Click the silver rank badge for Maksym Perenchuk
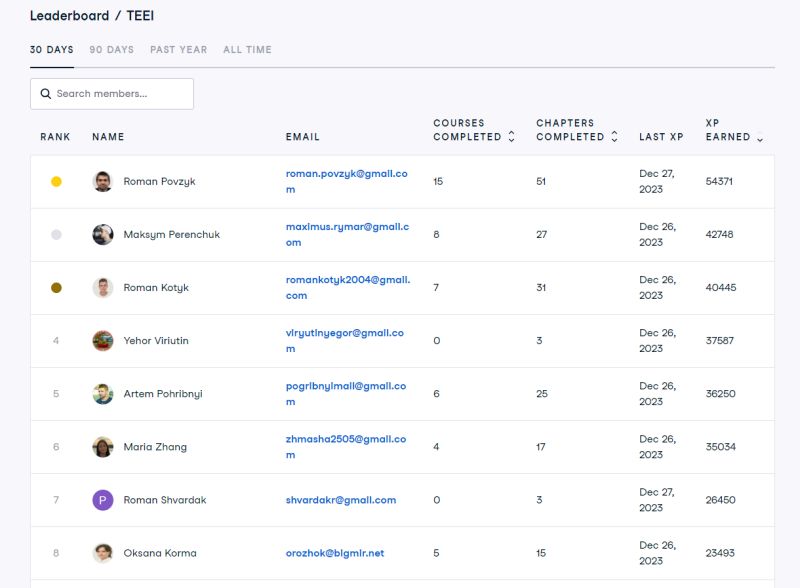This screenshot has height=588, width=800. pyautogui.click(x=56, y=235)
